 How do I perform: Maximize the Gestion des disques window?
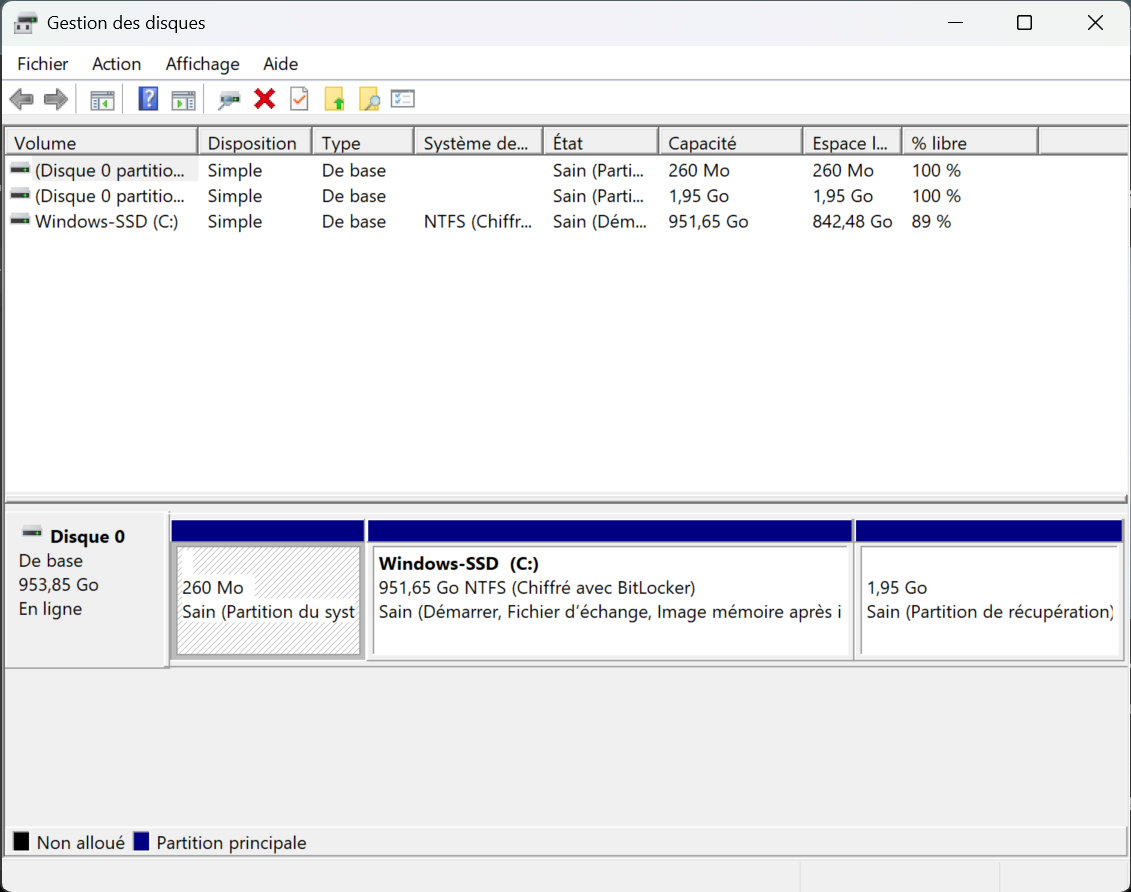coord(1024,23)
